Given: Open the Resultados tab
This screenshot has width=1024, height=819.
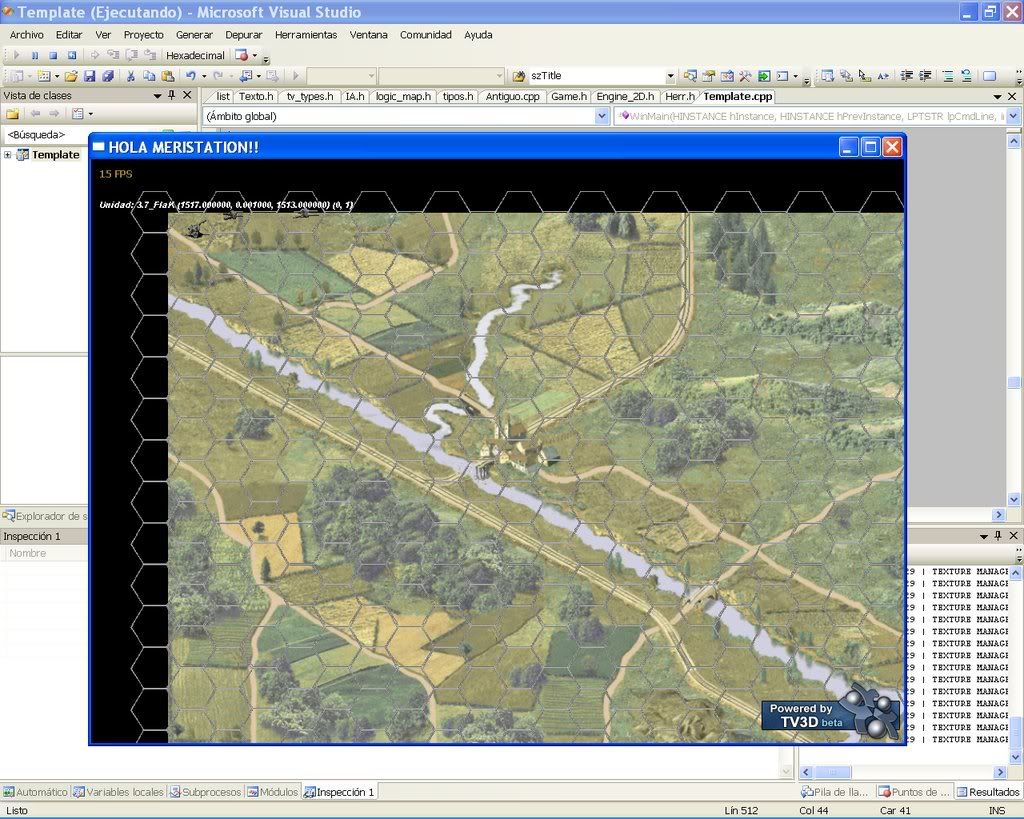Looking at the screenshot, I should 988,792.
